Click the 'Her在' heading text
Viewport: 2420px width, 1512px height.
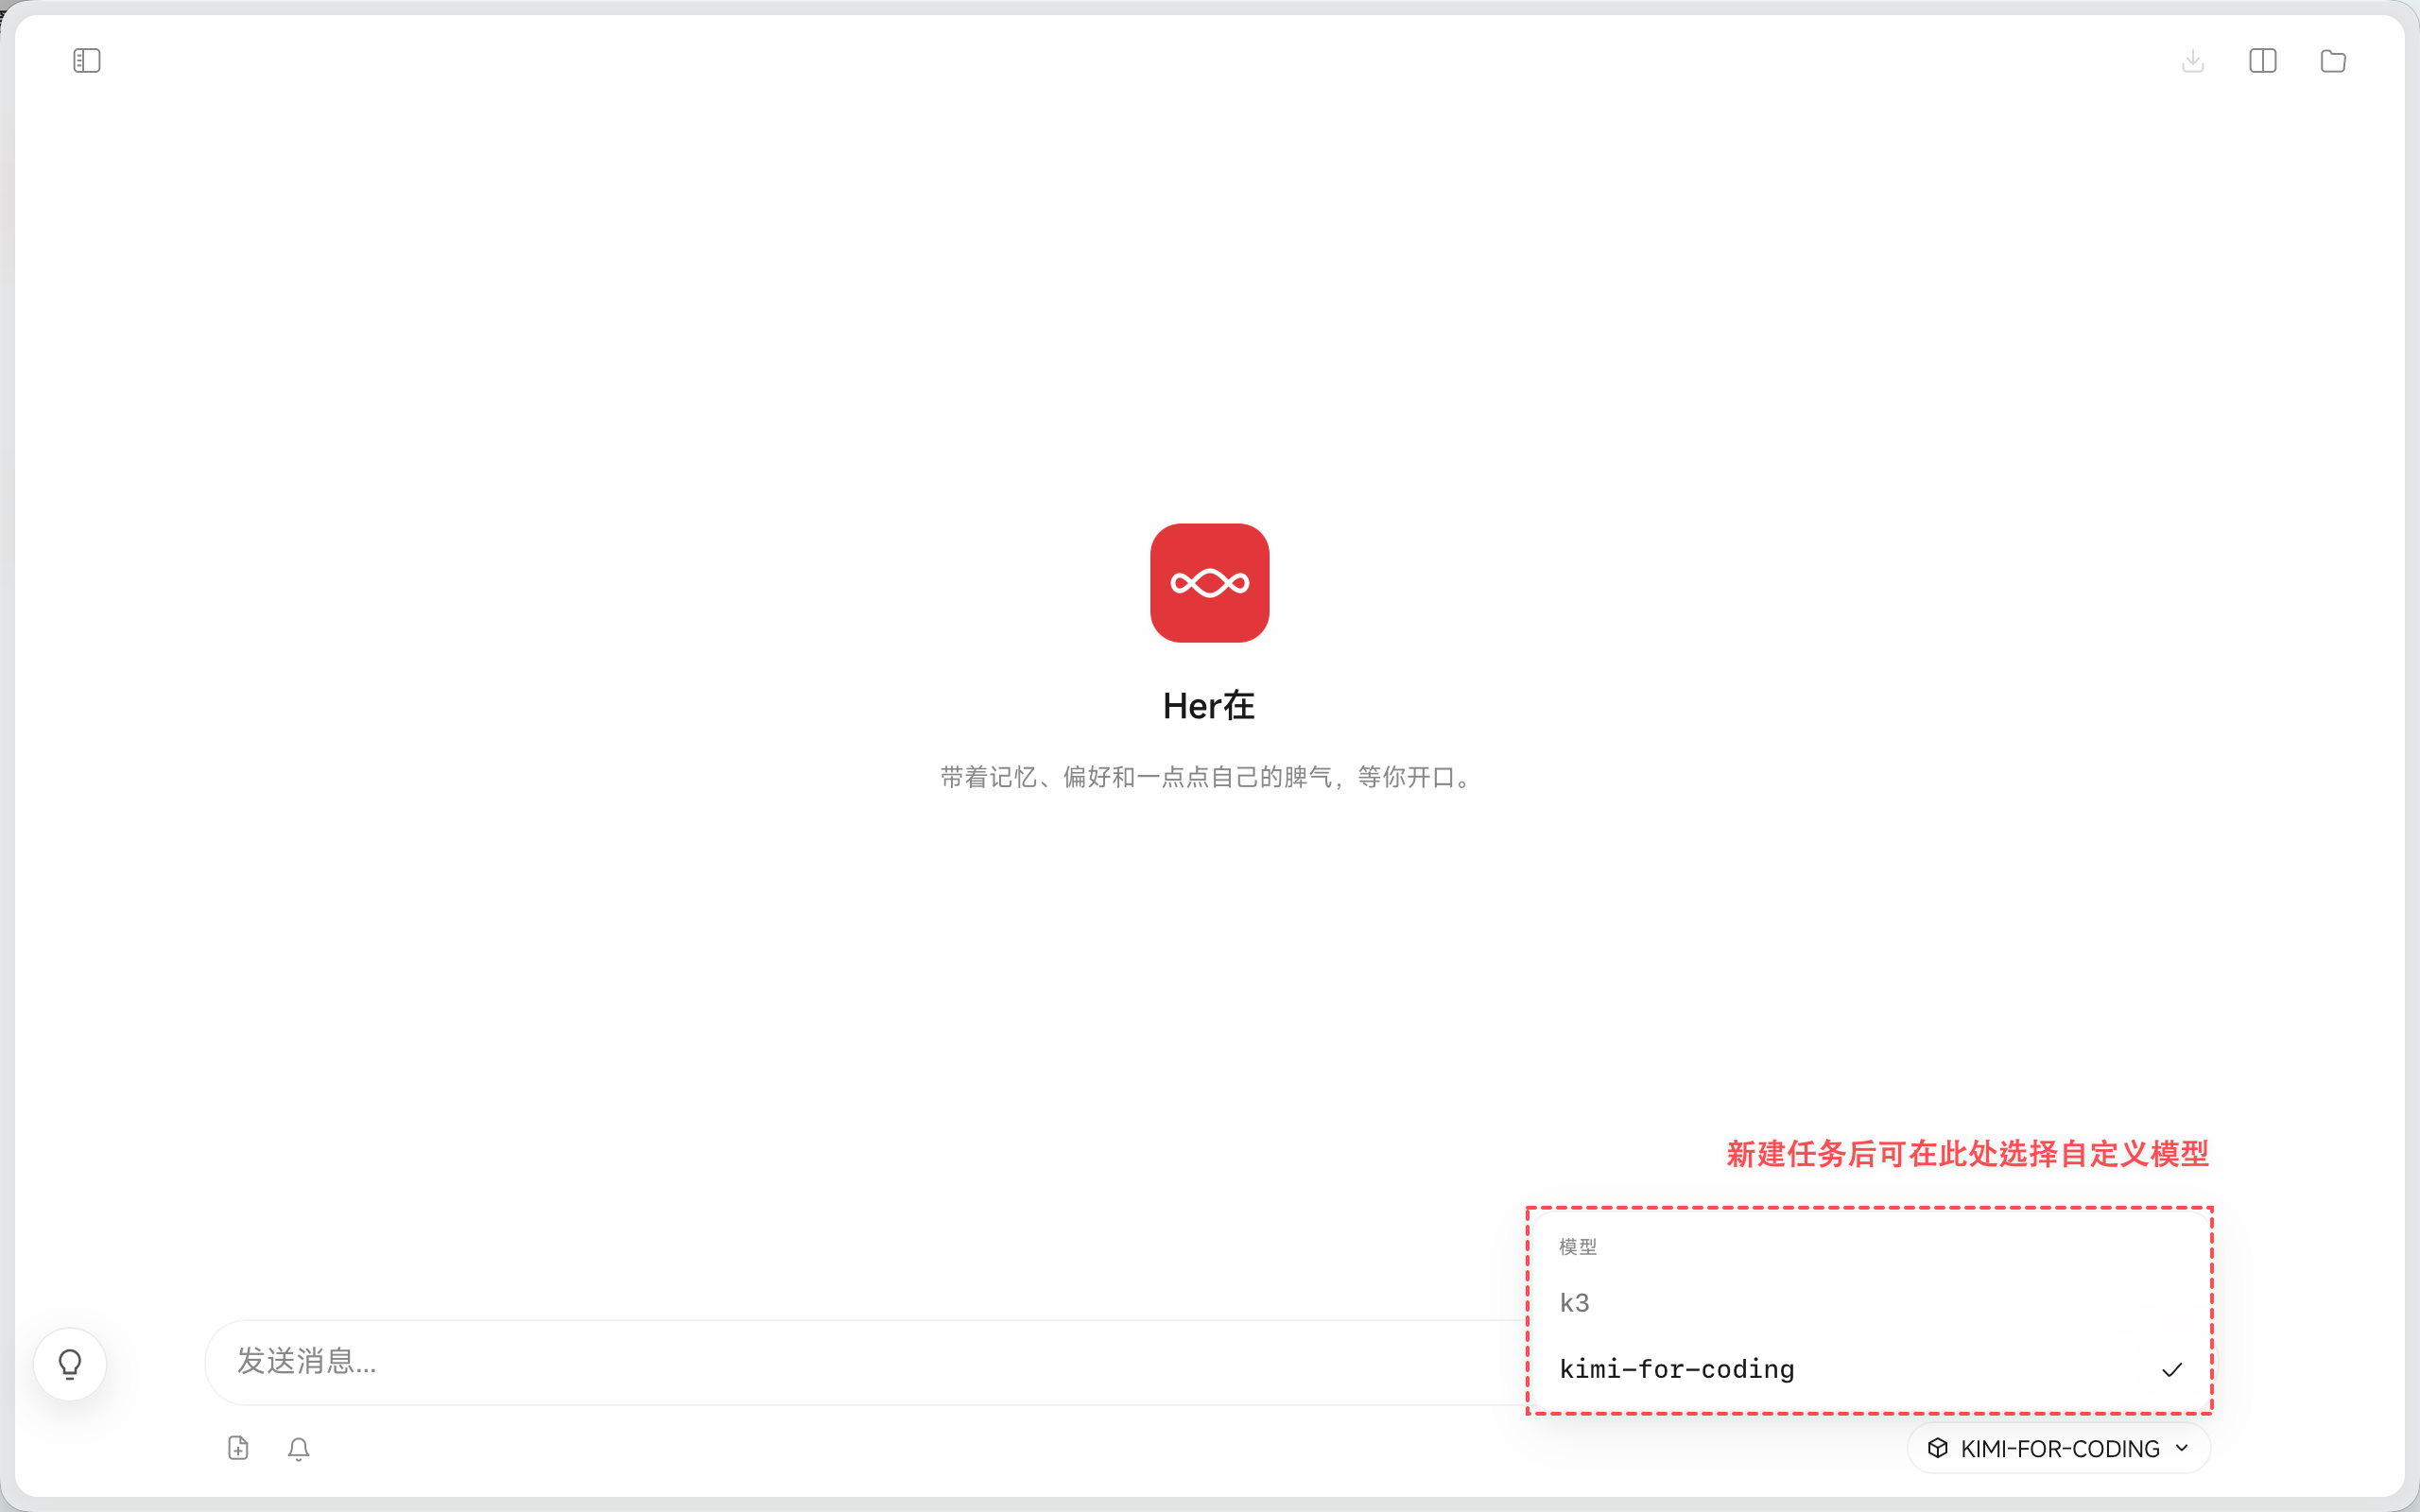pyautogui.click(x=1209, y=706)
